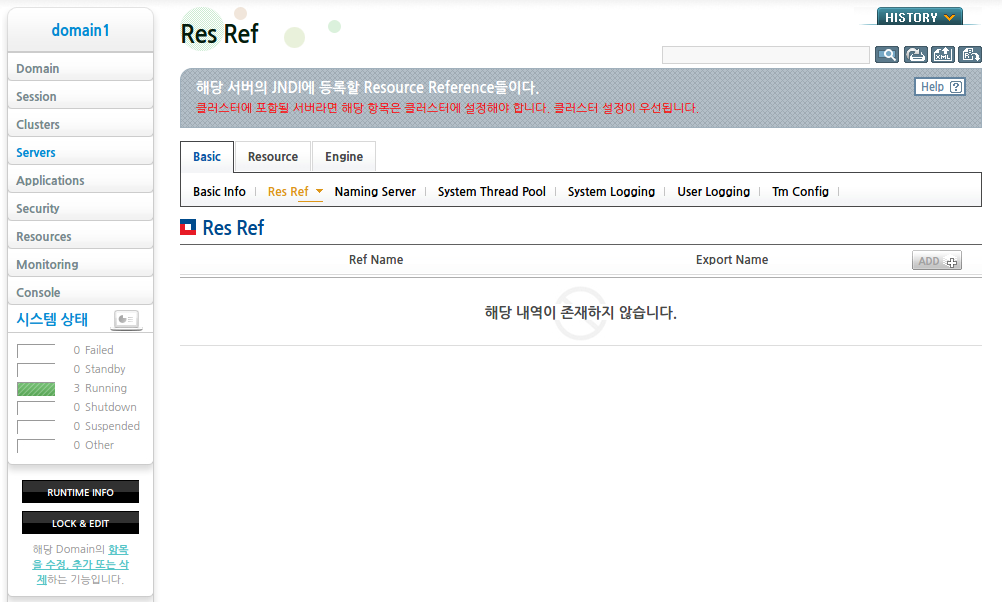Image resolution: width=1002 pixels, height=602 pixels.
Task: Click the domain1 title link
Action: [81, 30]
